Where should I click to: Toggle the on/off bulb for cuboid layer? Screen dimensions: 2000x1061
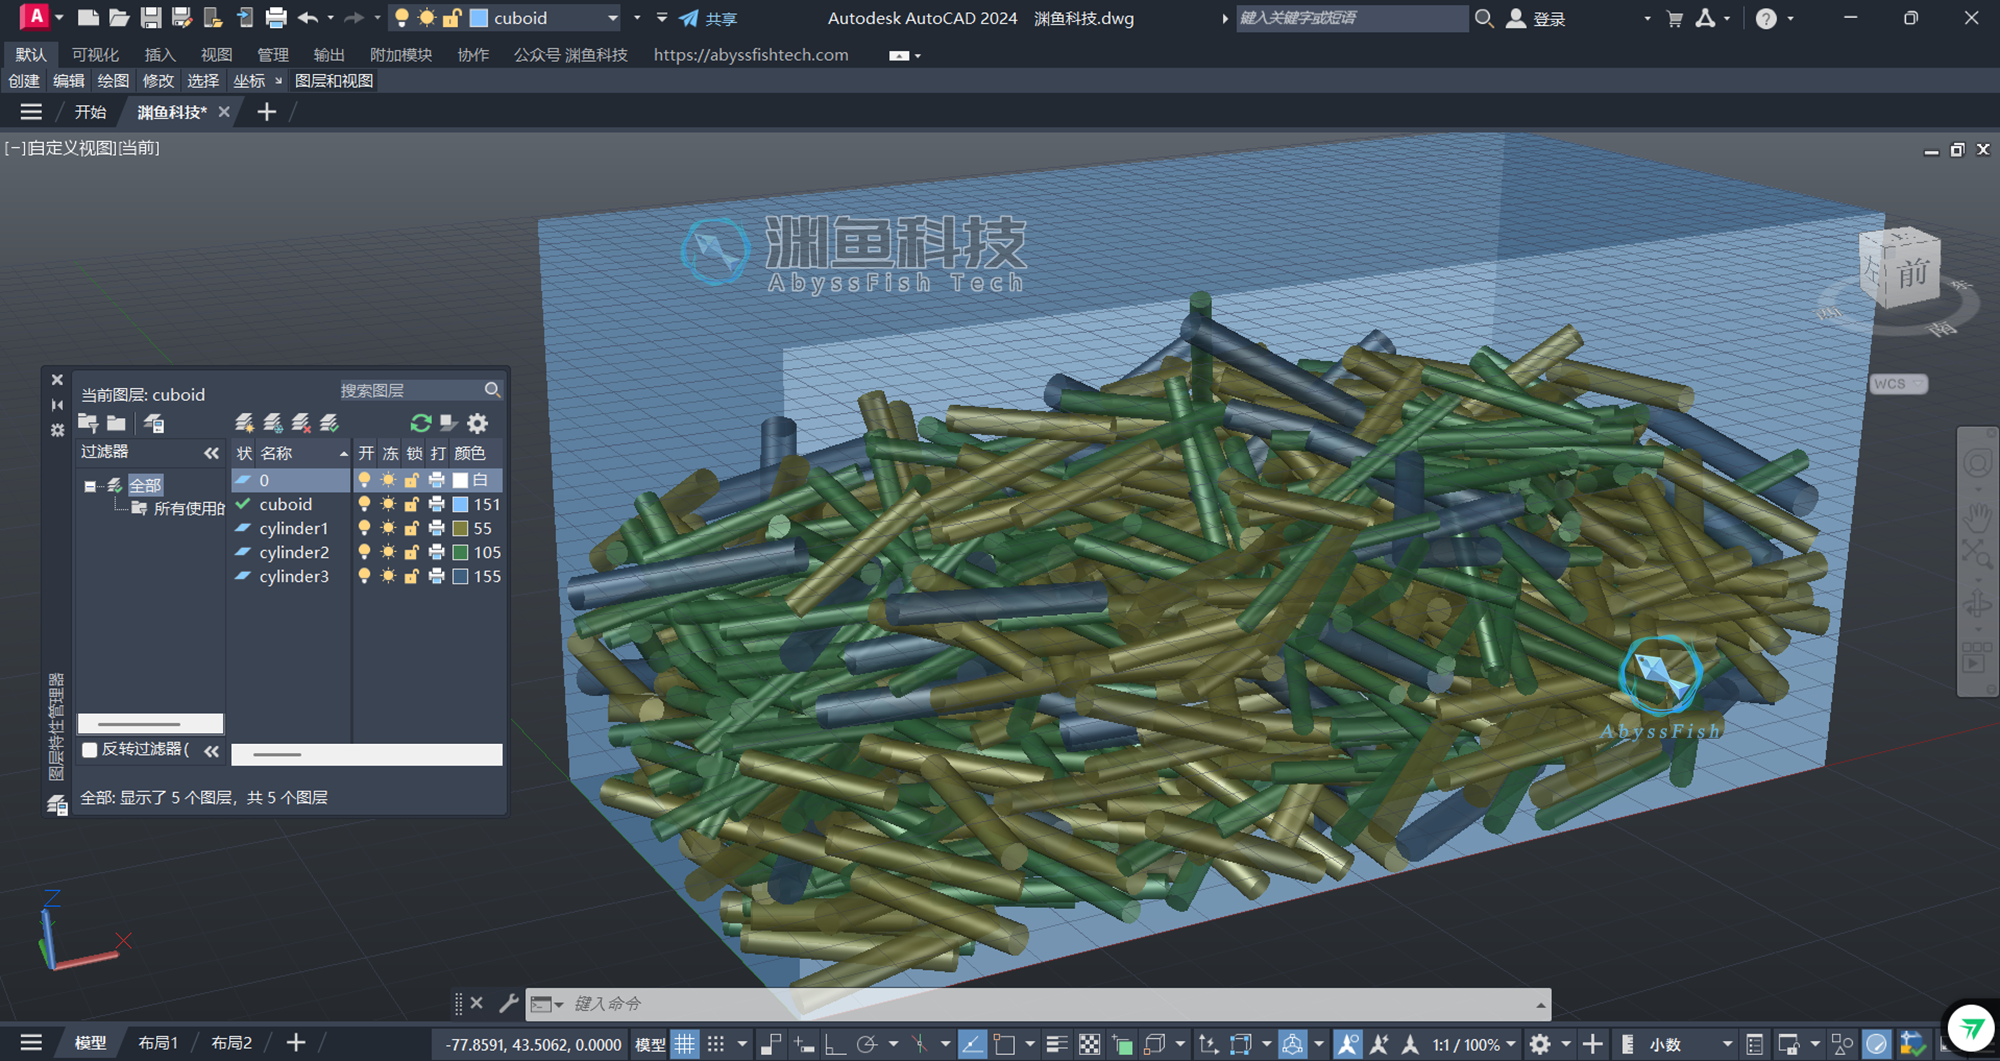pos(365,504)
